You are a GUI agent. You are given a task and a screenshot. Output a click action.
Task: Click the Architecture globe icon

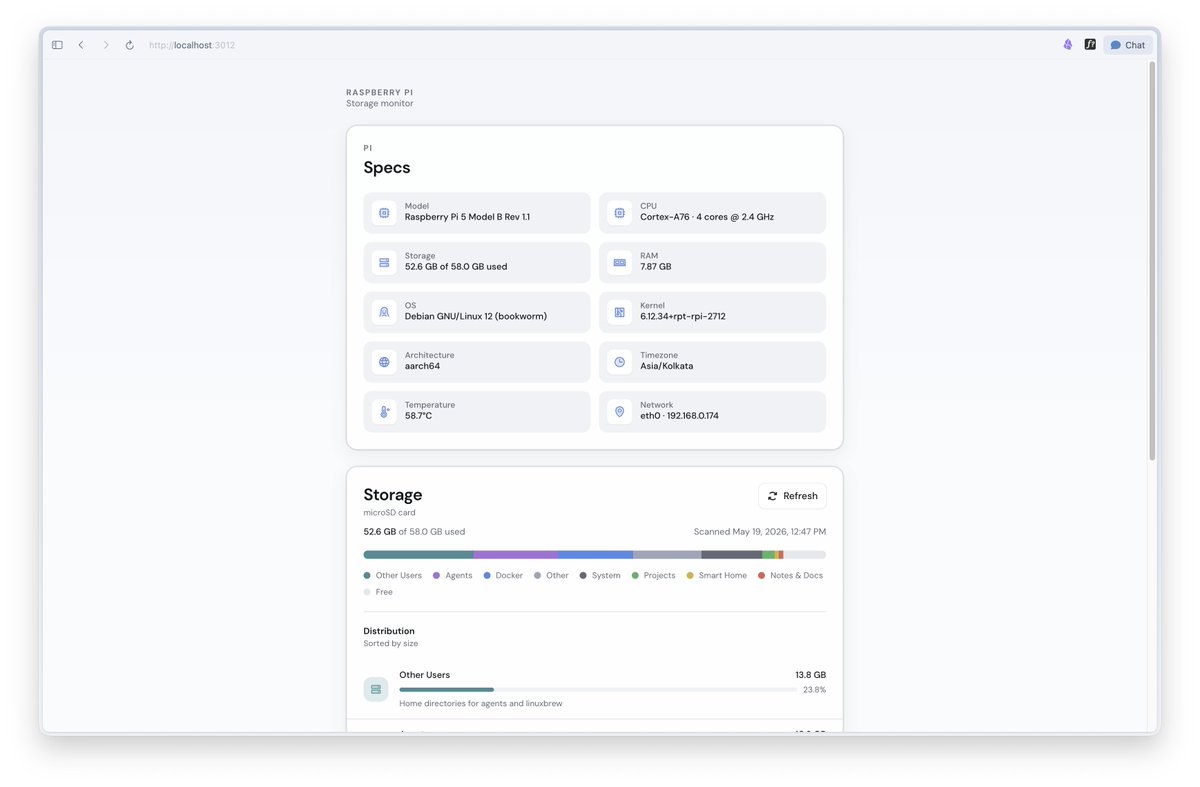384,362
